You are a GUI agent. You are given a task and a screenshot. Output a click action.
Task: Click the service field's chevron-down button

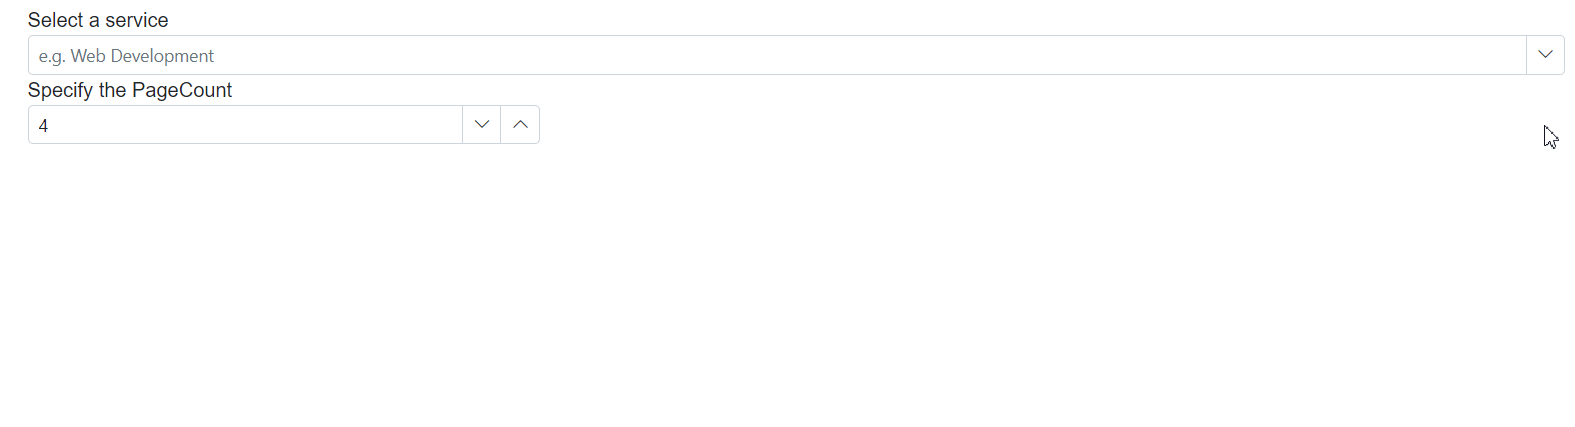pyautogui.click(x=1545, y=55)
